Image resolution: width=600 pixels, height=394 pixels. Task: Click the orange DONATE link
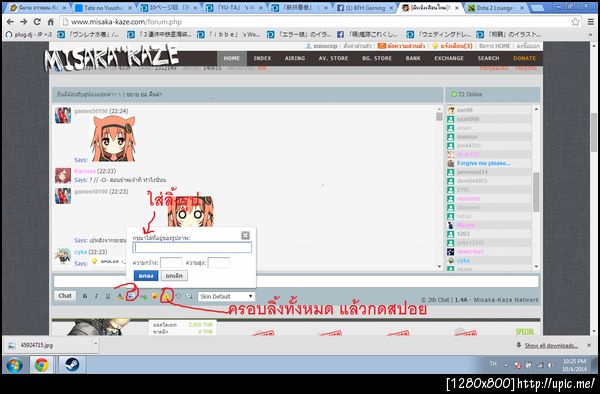[524, 59]
